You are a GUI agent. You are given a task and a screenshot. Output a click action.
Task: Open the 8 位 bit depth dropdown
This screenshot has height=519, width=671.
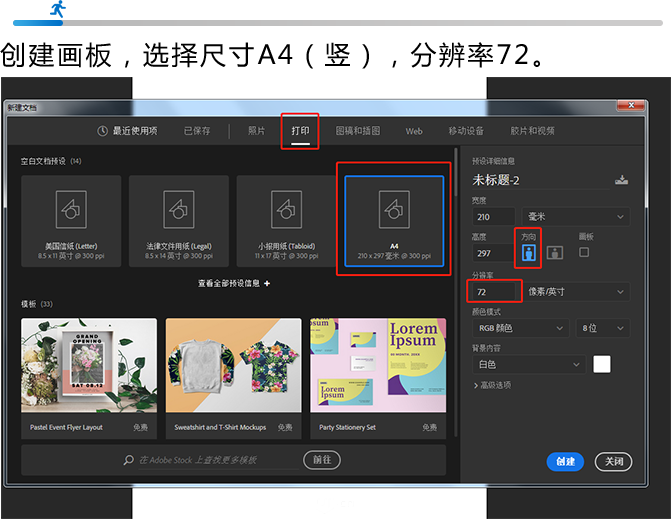603,328
